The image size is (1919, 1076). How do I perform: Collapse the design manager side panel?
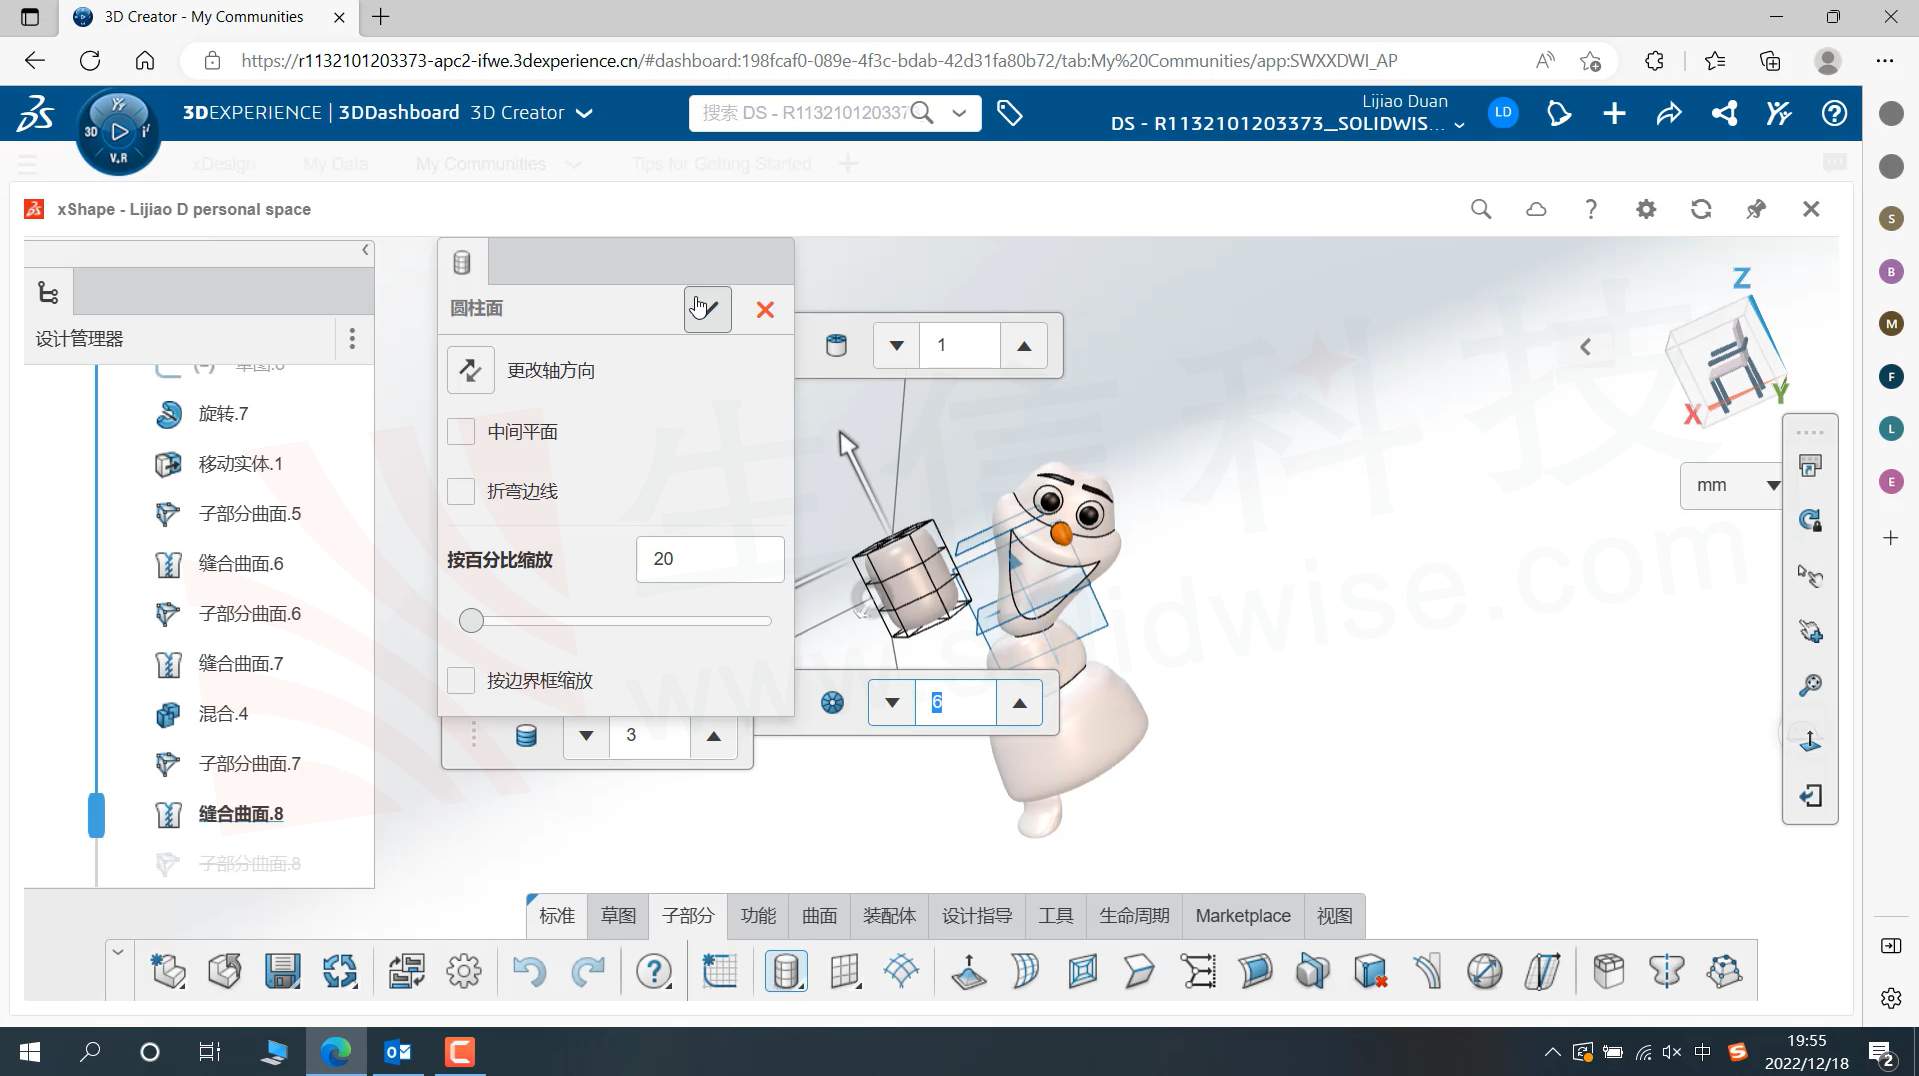[365, 250]
